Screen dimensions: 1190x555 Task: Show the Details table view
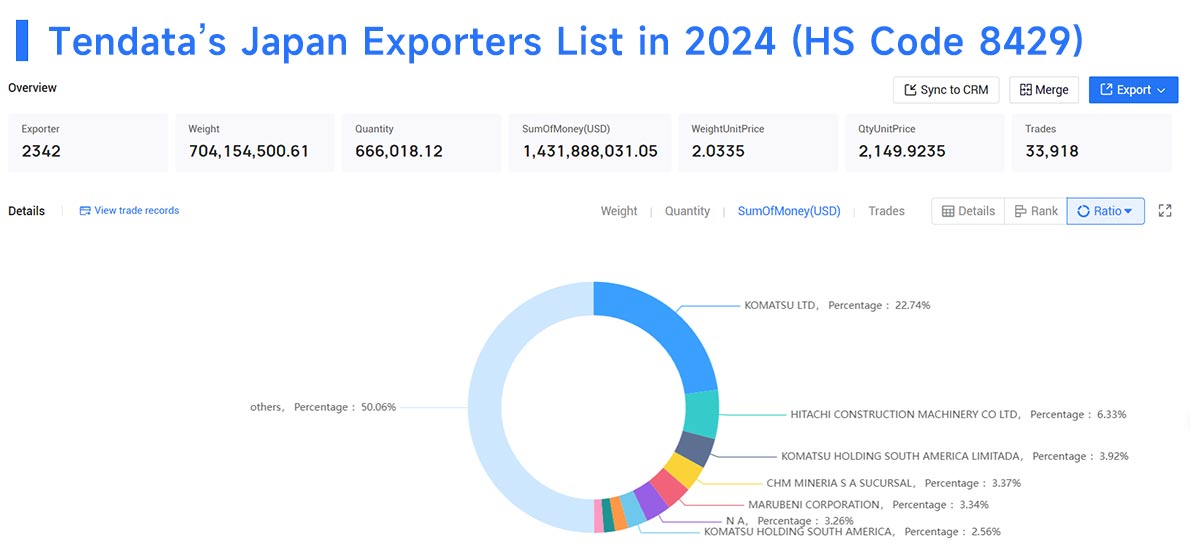(x=968, y=211)
